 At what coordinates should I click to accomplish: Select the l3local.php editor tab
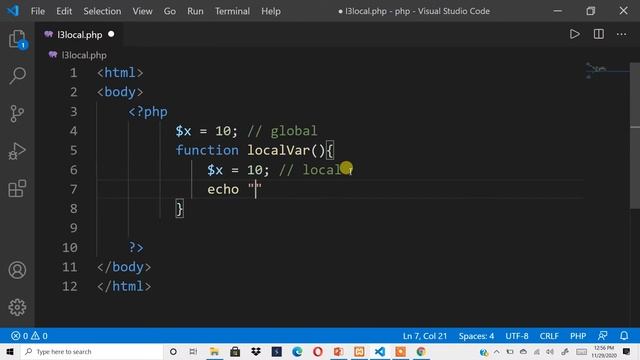click(80, 35)
